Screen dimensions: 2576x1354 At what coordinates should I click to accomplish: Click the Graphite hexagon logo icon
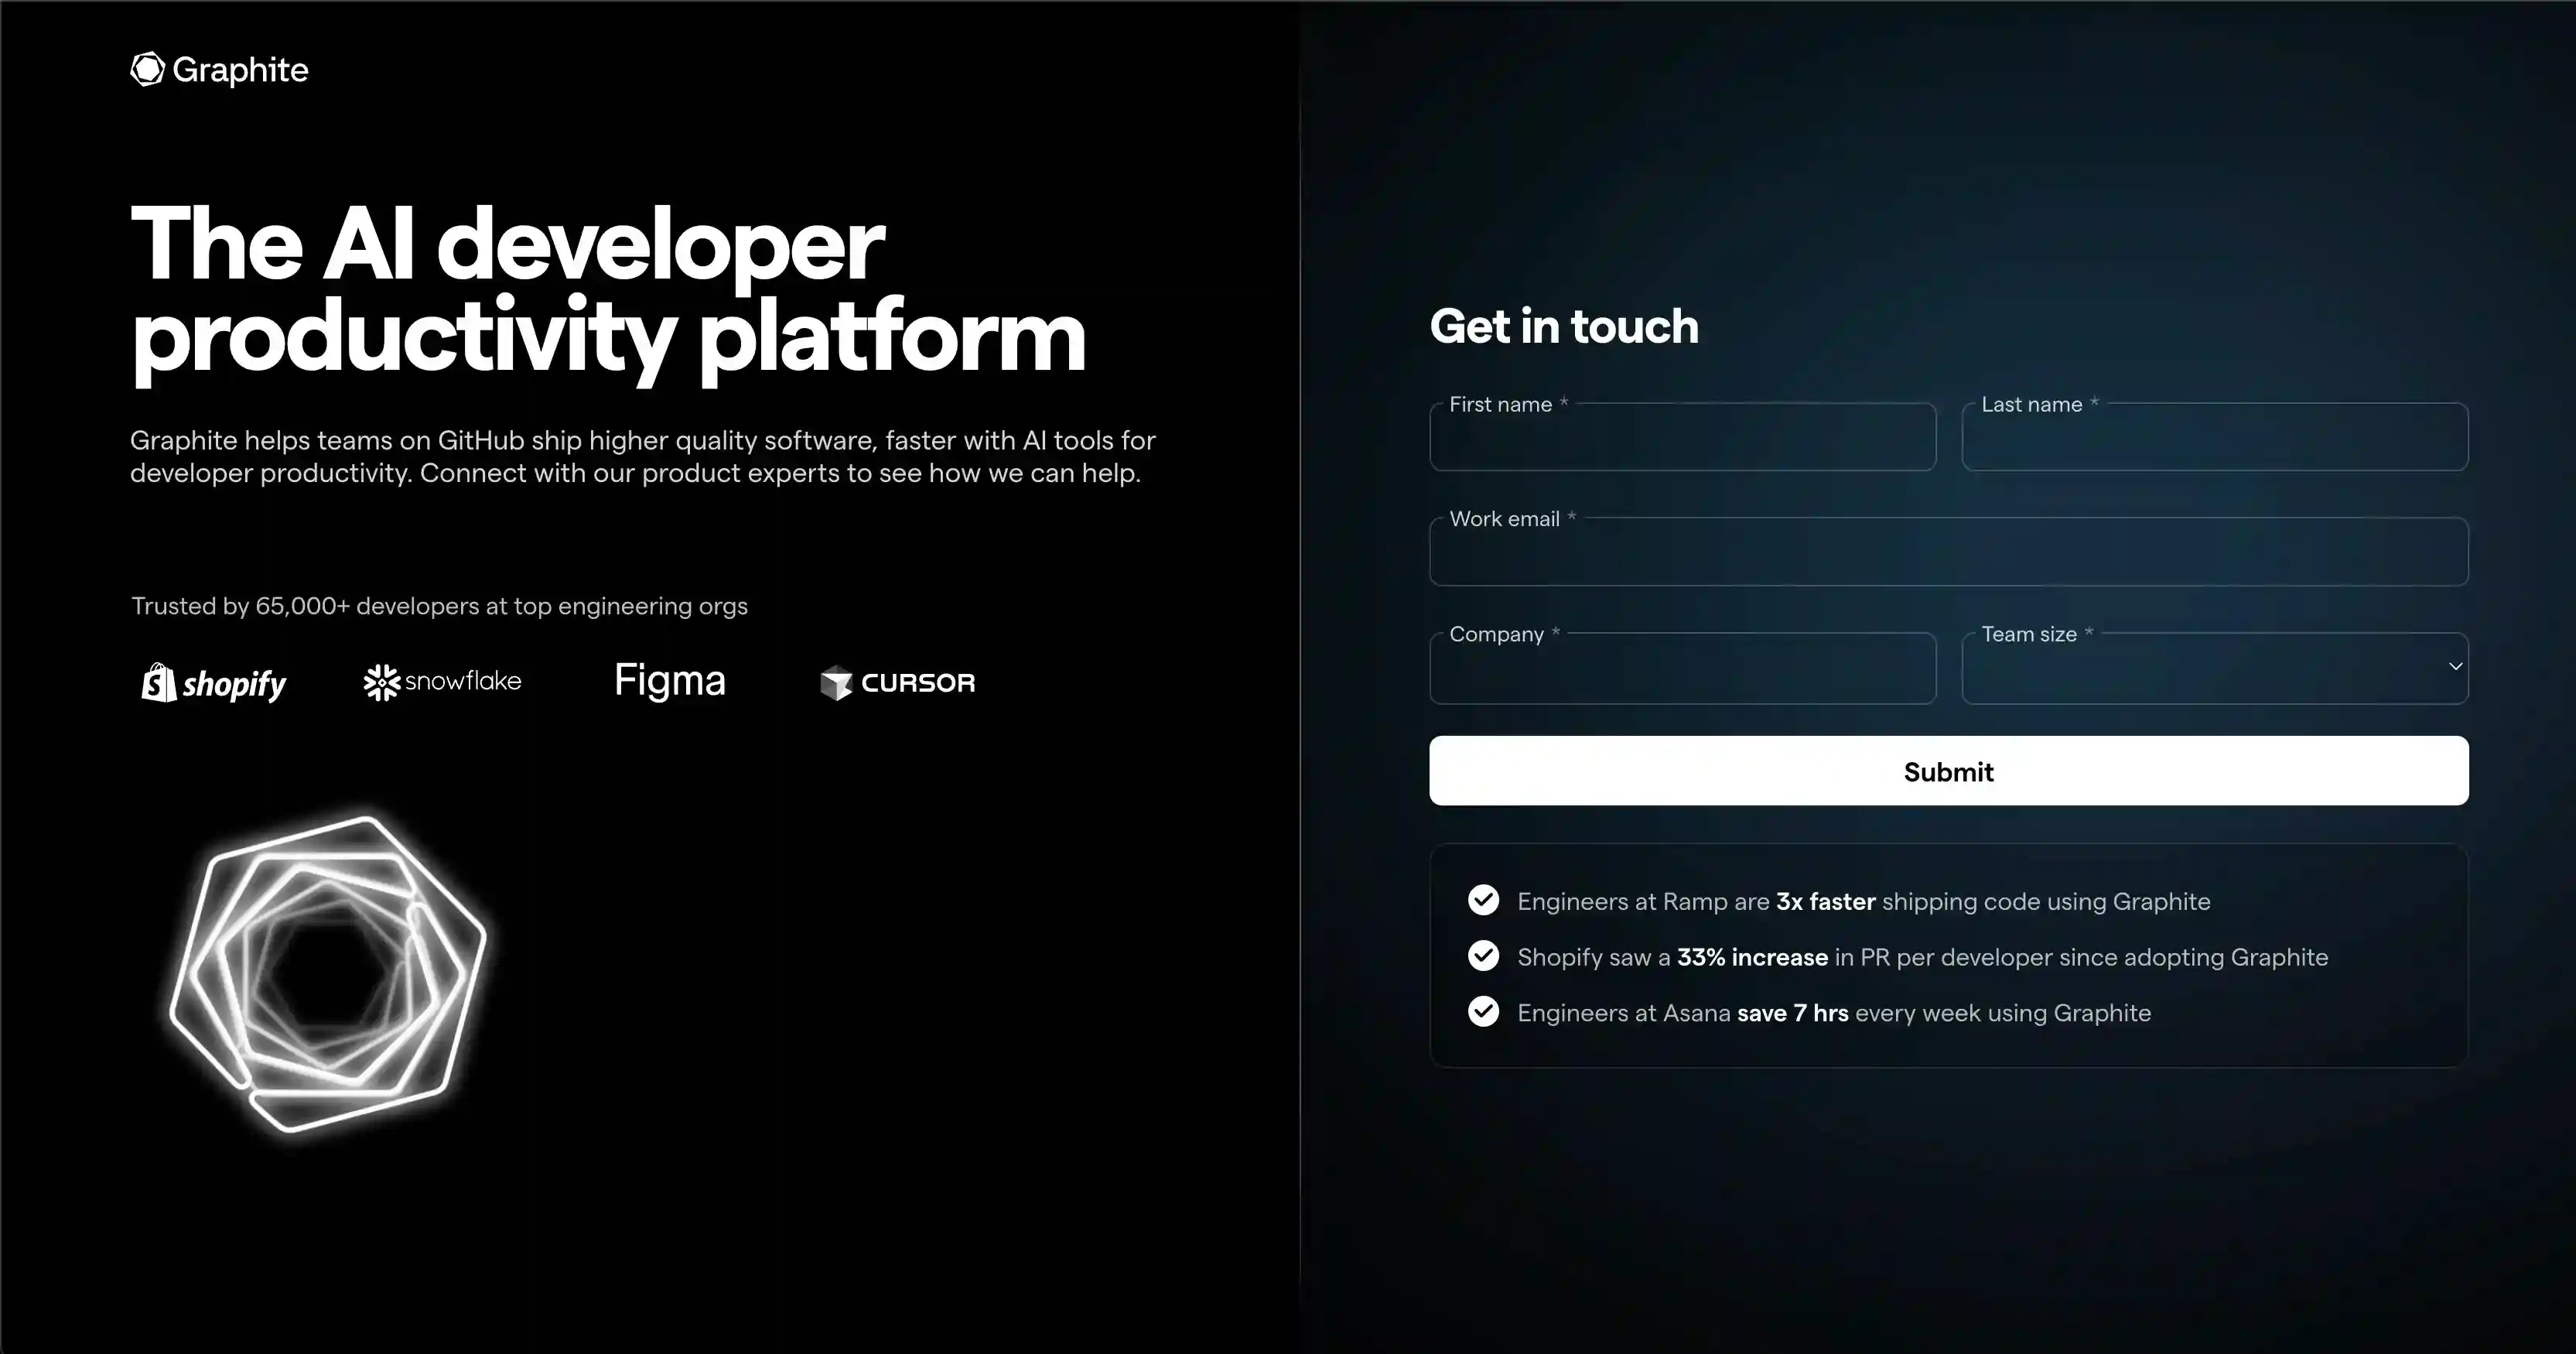pos(147,69)
